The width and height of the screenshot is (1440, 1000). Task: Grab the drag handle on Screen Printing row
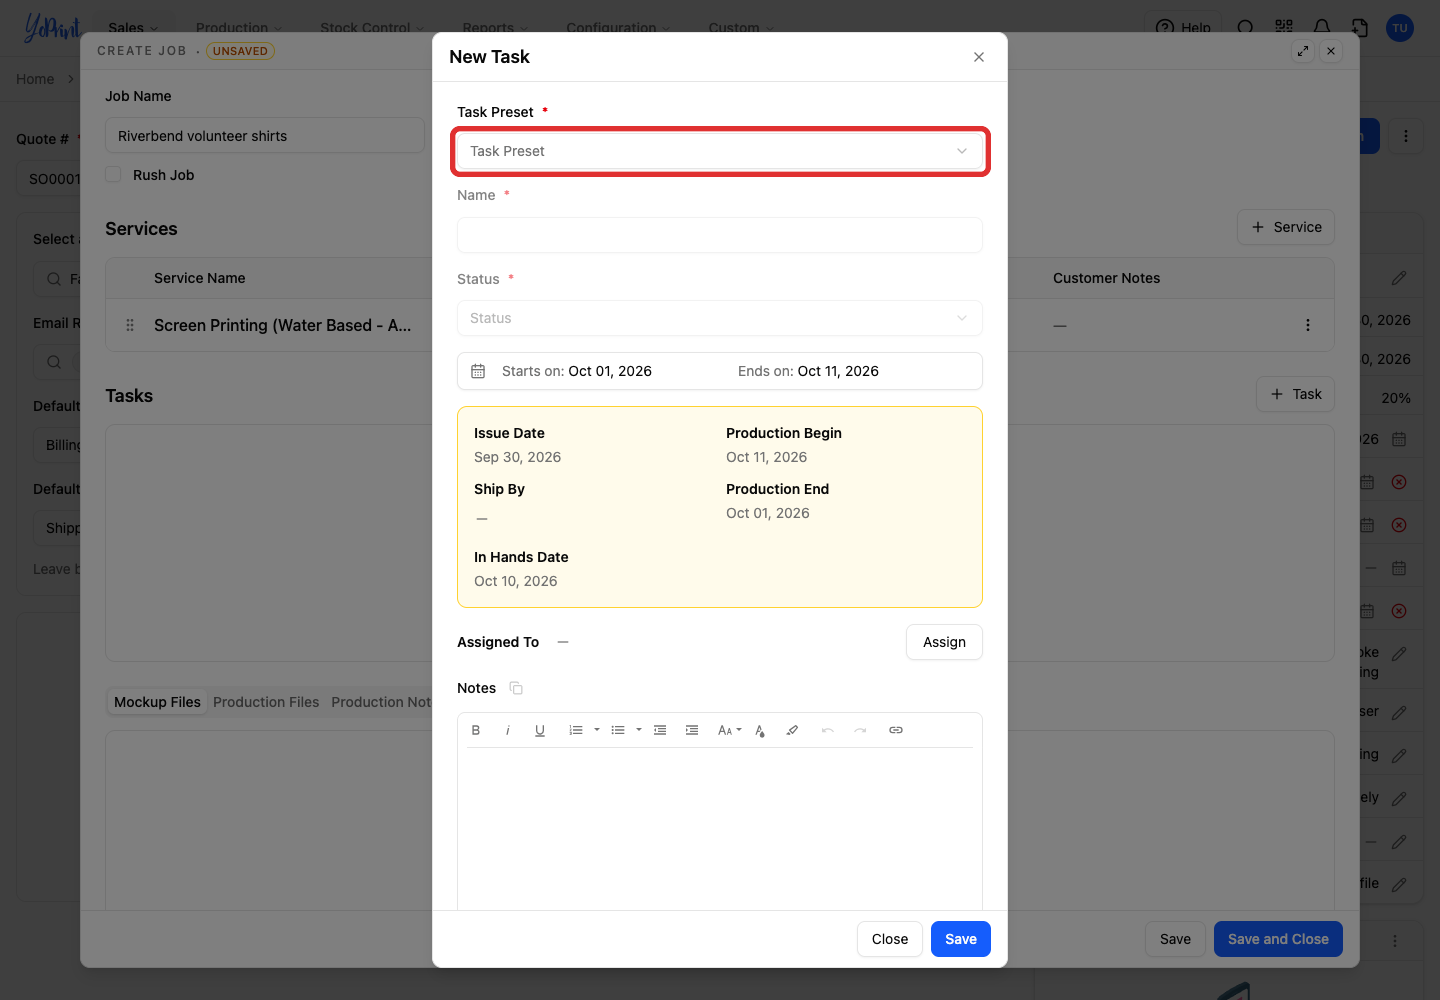click(130, 325)
